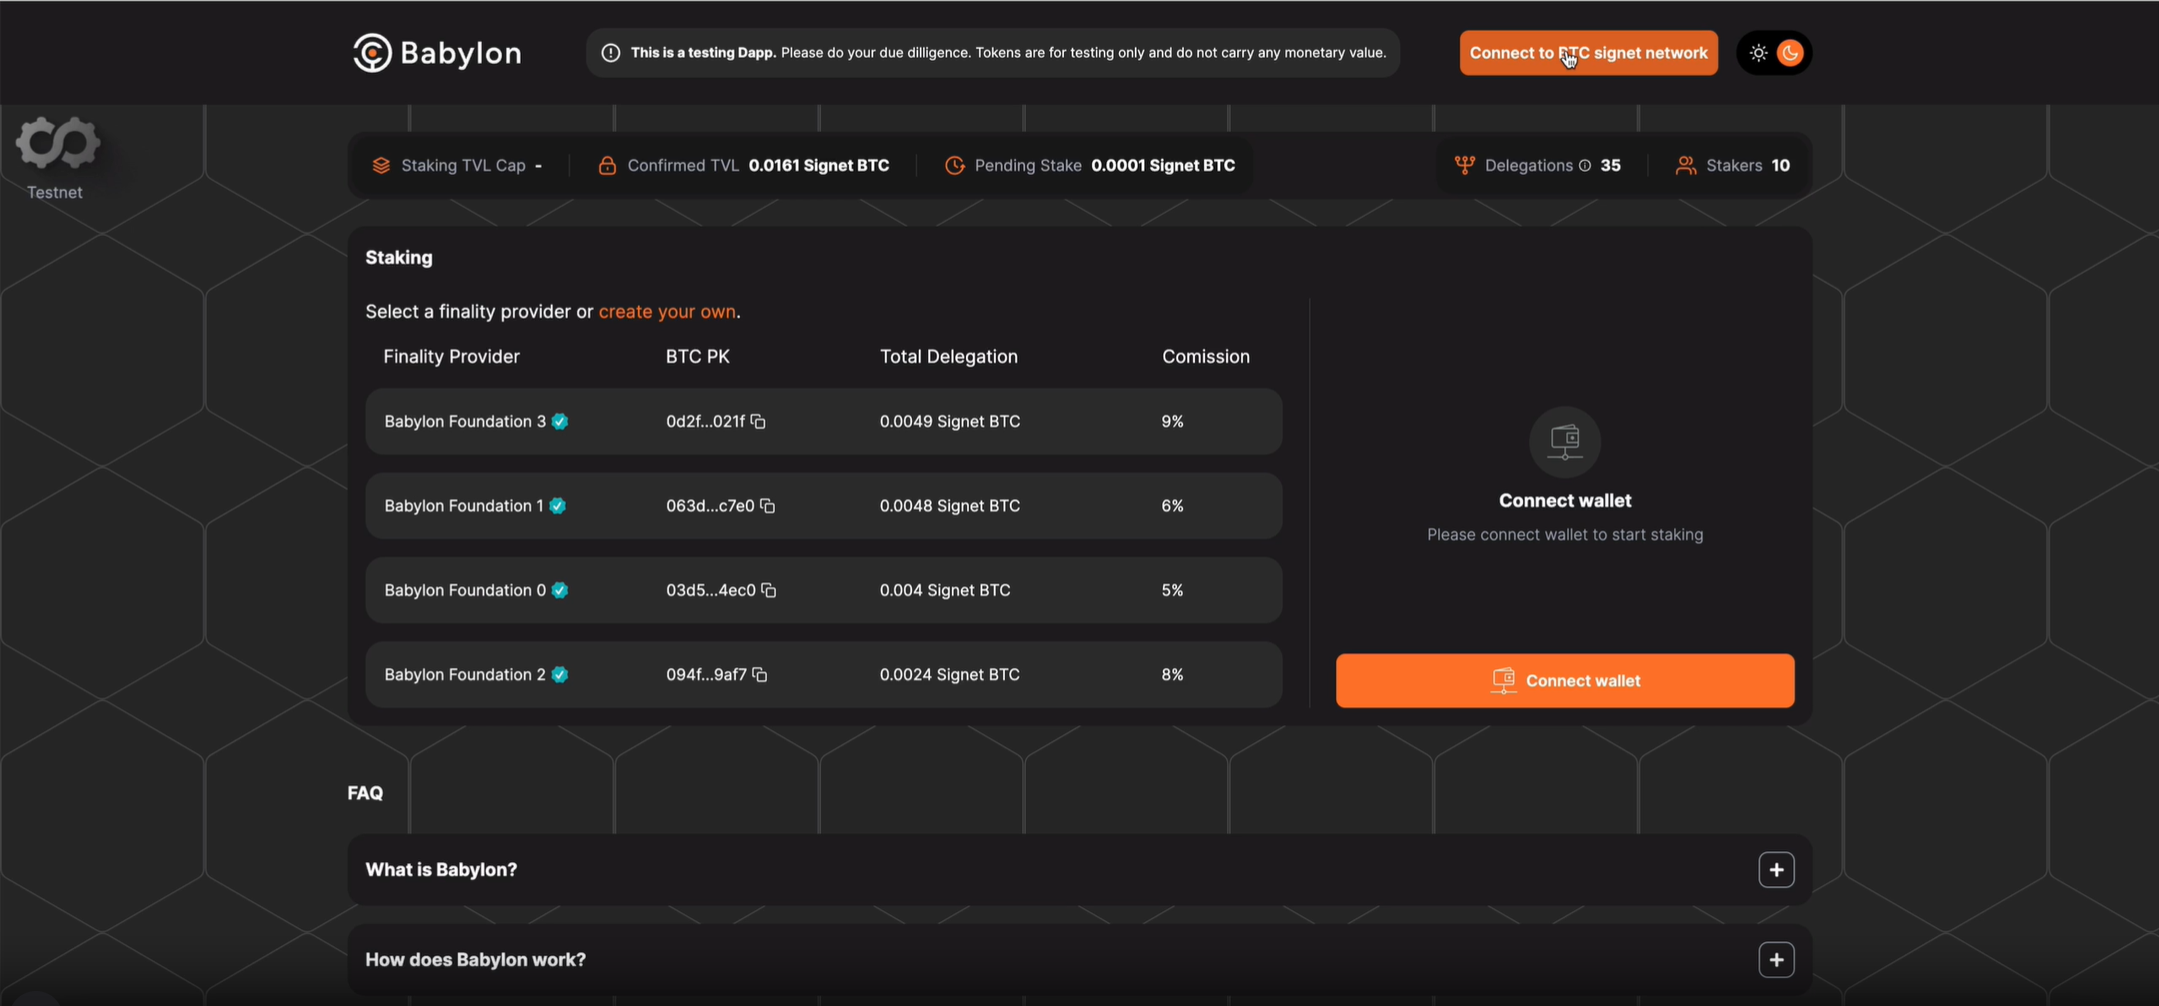The width and height of the screenshot is (2159, 1006).
Task: Expand the What is Babylon? FAQ
Action: 1776,870
